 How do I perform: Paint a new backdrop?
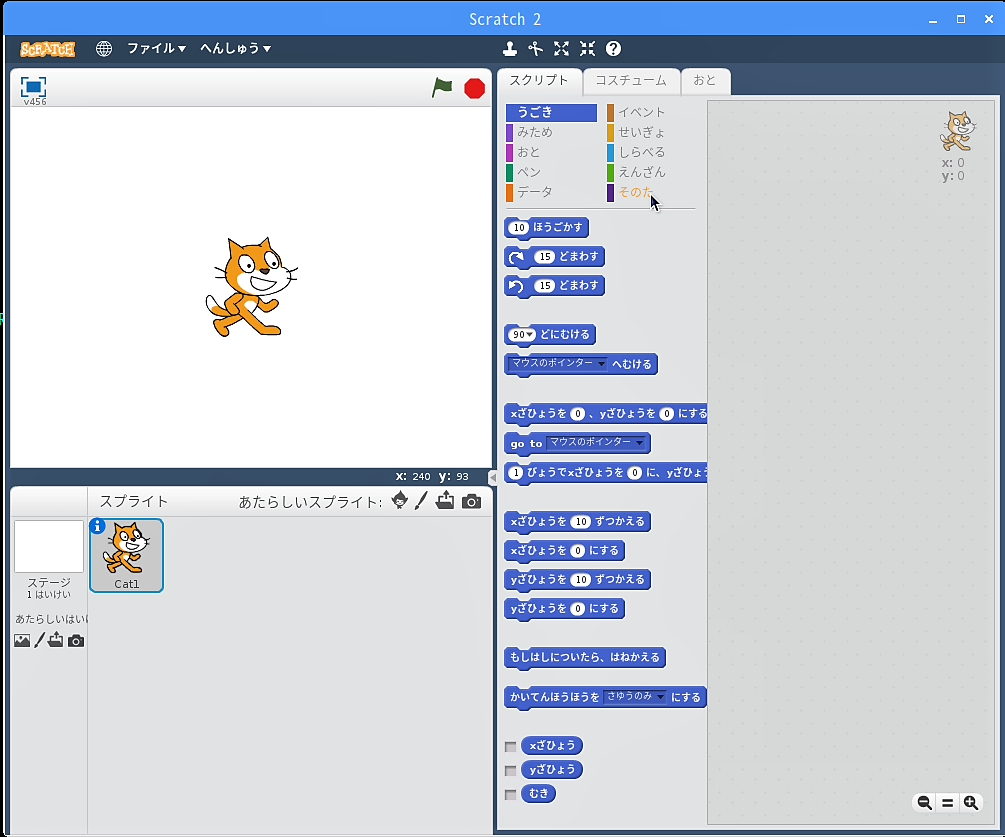point(39,640)
